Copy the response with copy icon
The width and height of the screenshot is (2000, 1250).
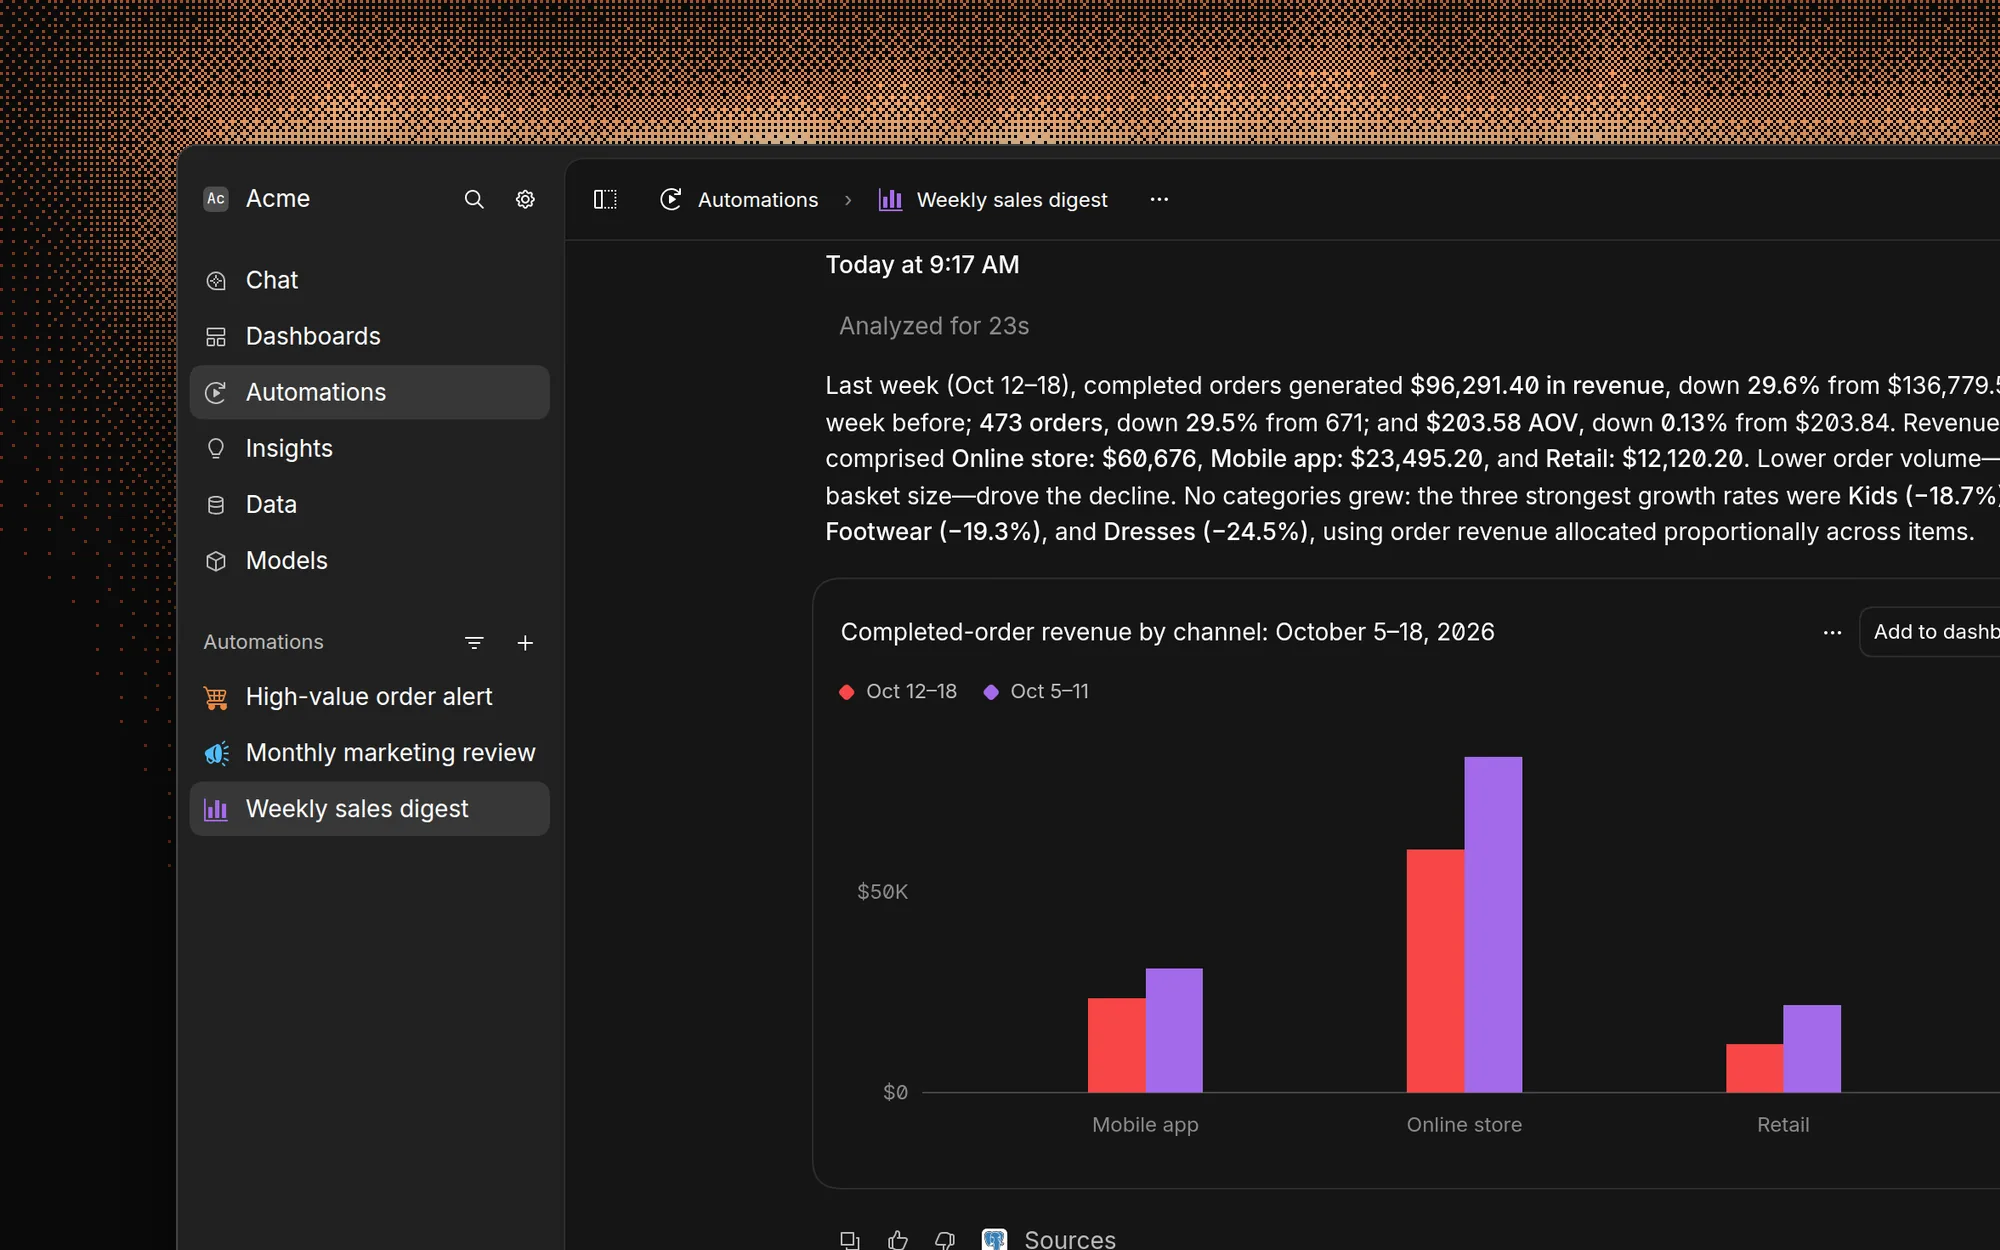coord(850,1240)
